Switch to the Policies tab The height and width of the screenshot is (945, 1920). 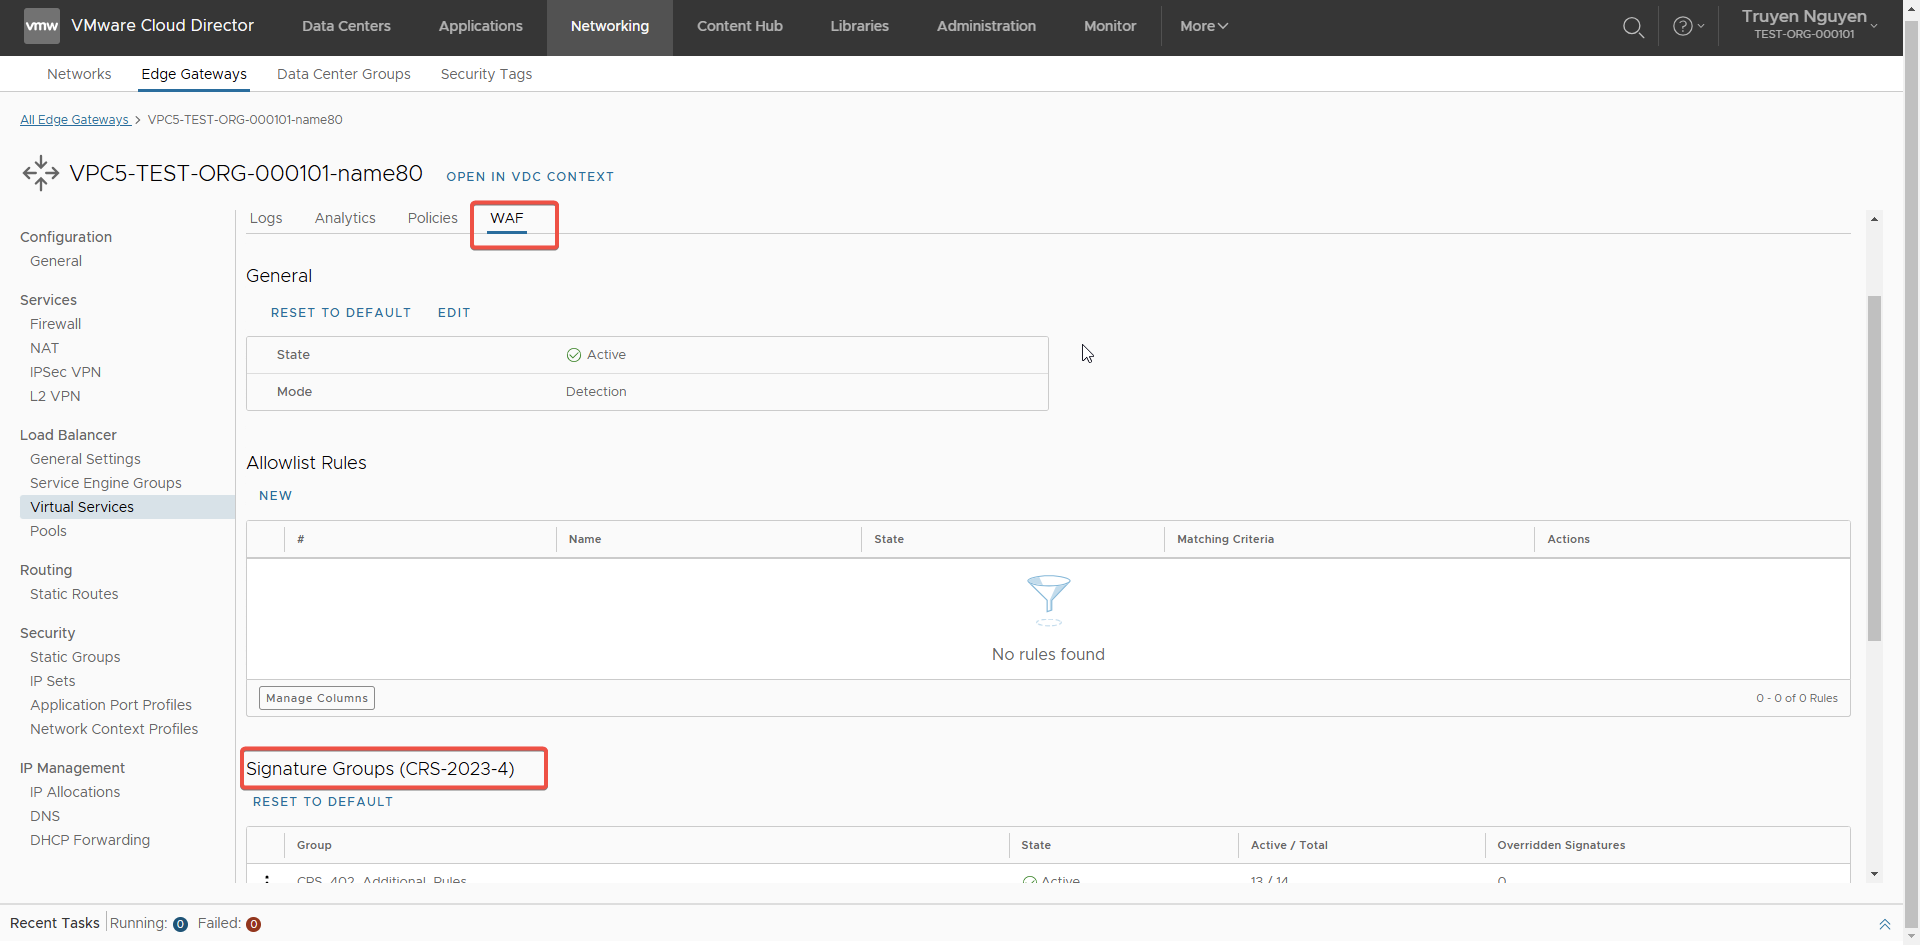click(x=432, y=218)
